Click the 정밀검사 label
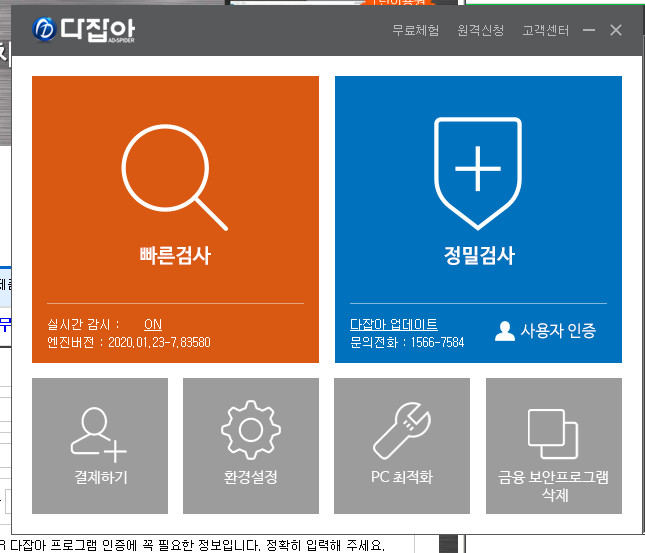The image size is (645, 553). 479,255
